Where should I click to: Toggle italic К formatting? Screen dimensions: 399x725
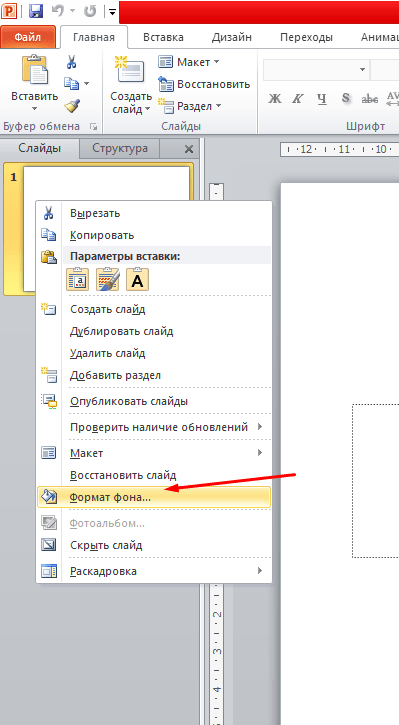coord(298,98)
